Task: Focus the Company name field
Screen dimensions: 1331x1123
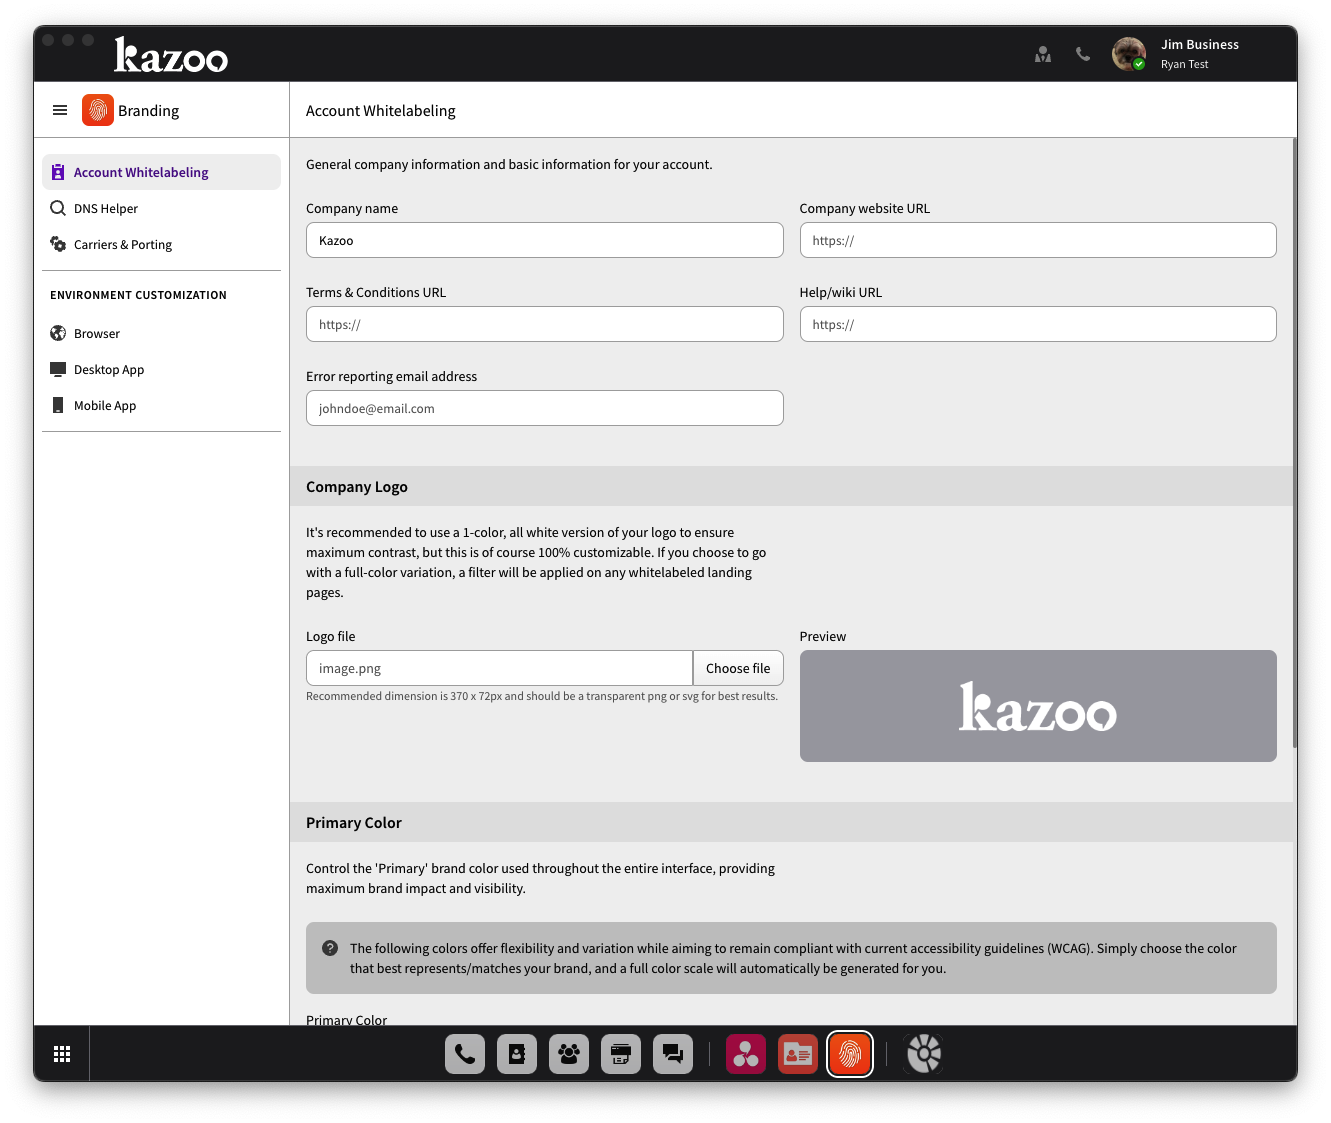Action: pos(545,240)
